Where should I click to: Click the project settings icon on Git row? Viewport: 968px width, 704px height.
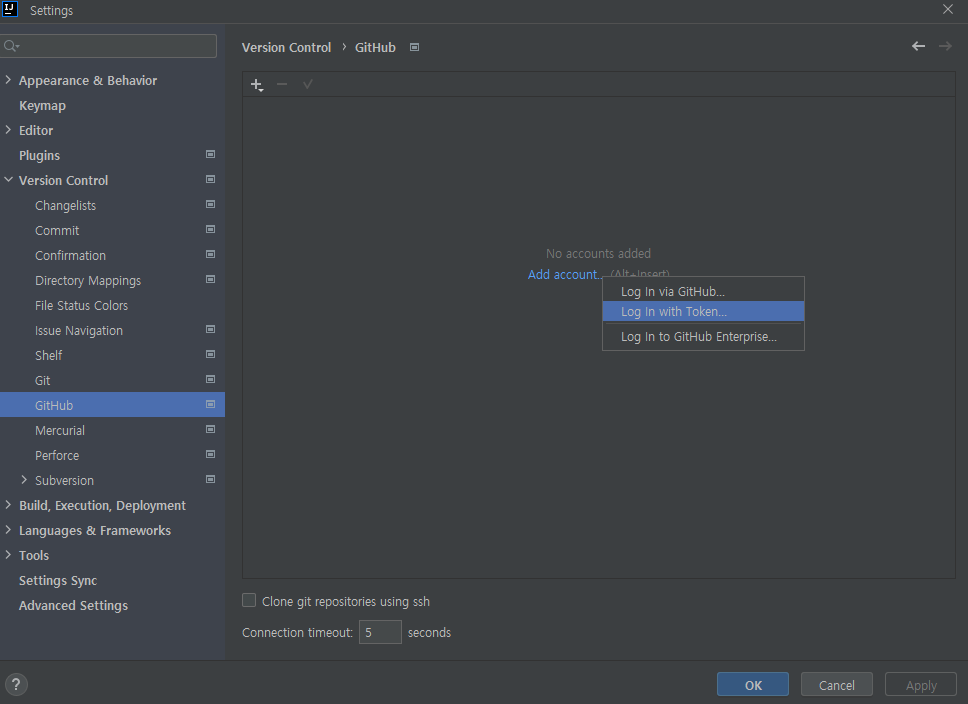211,379
